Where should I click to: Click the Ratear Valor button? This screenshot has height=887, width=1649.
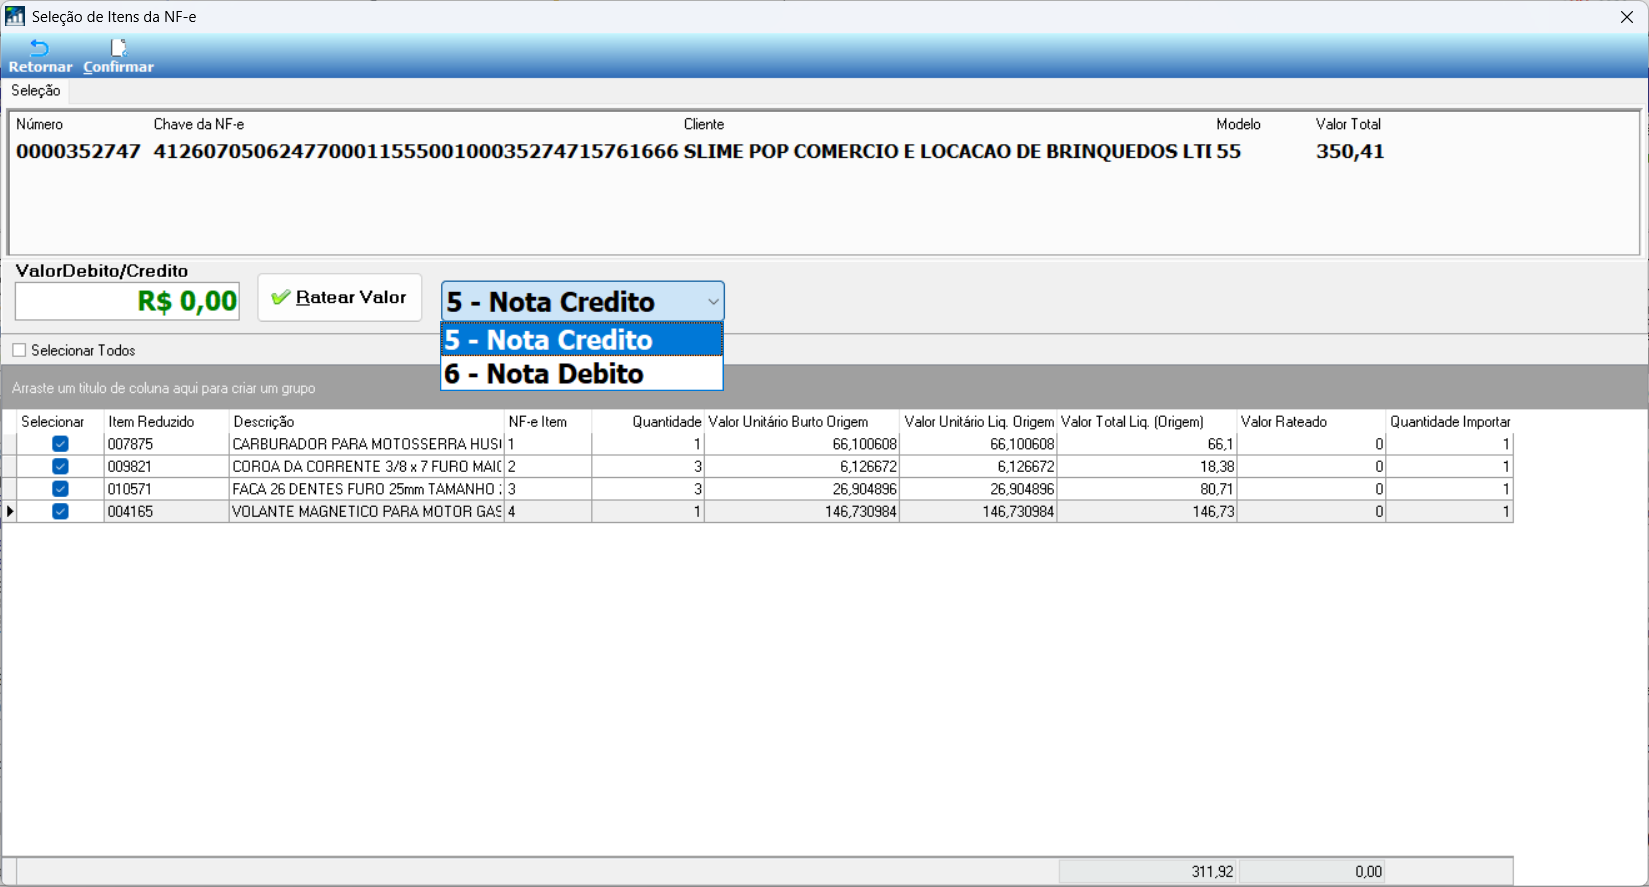[340, 298]
